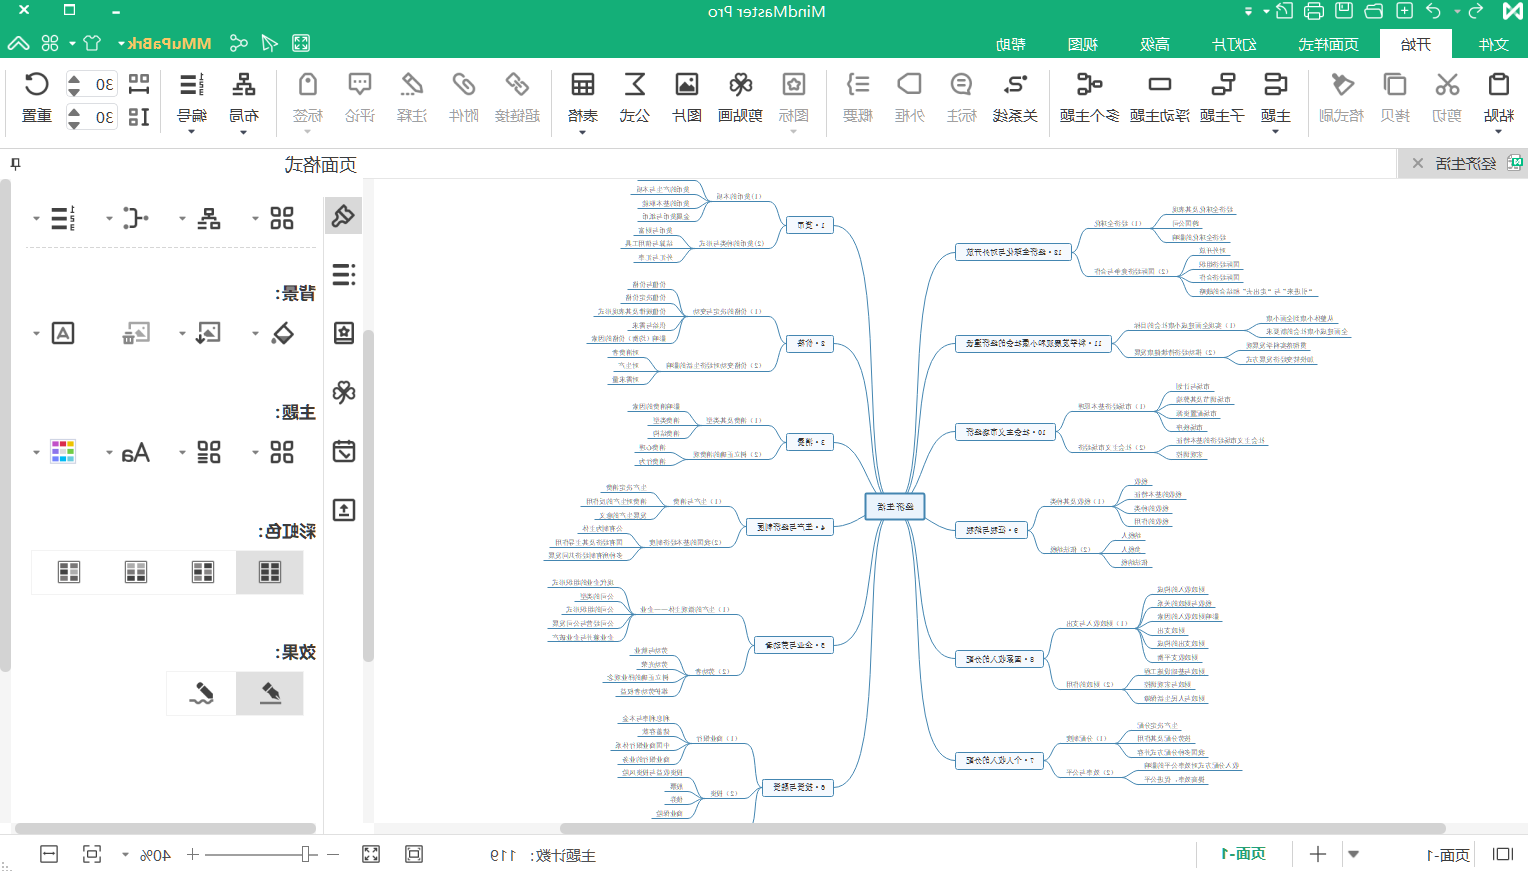1528x871 pixels.
Task: Switch to Page Style (页面样式) tab
Action: coord(1329,44)
